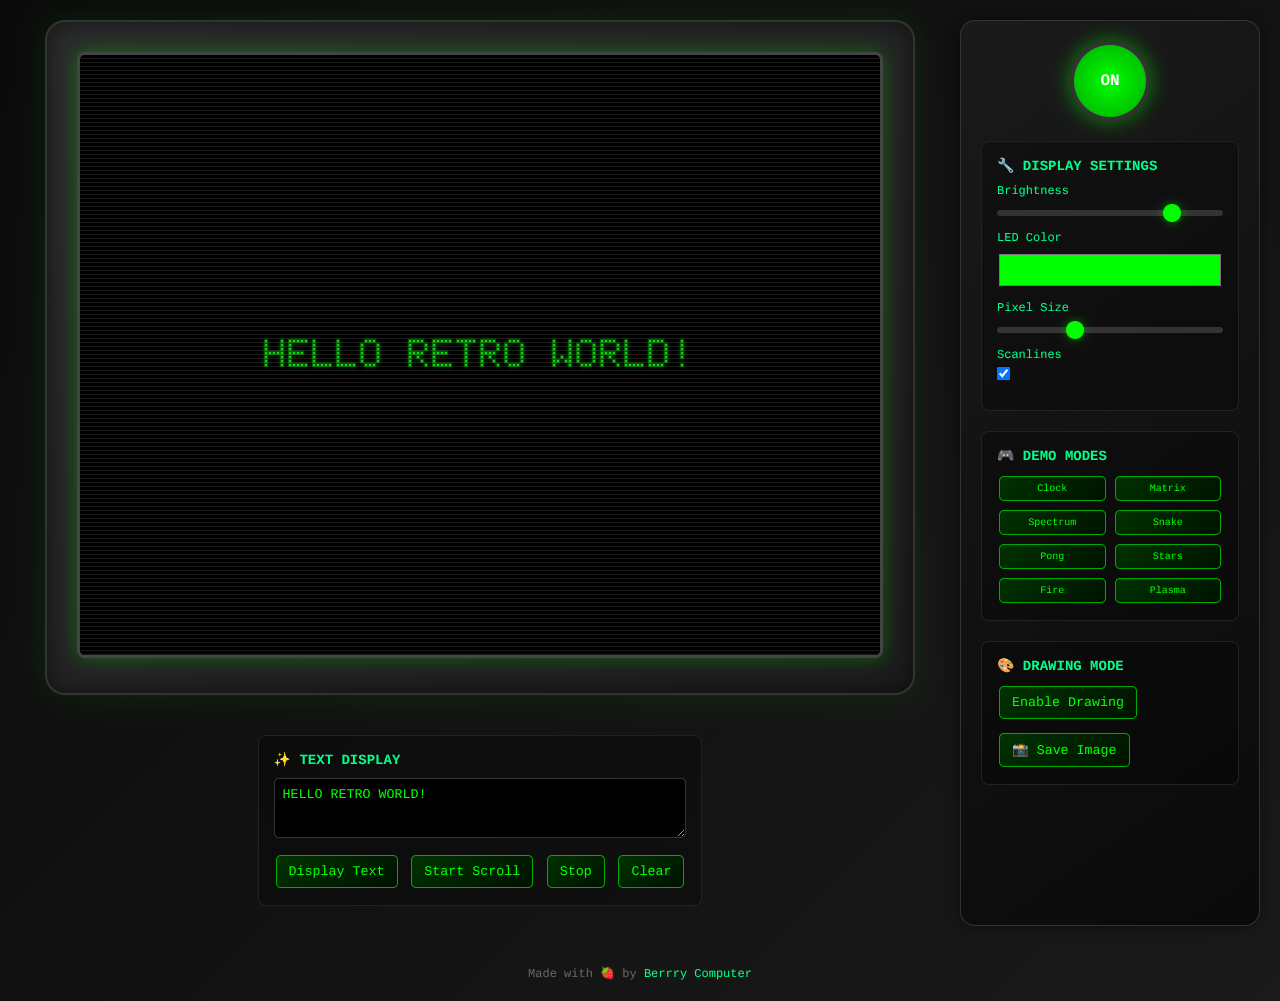Select the Pong demo mode

click(x=1052, y=556)
